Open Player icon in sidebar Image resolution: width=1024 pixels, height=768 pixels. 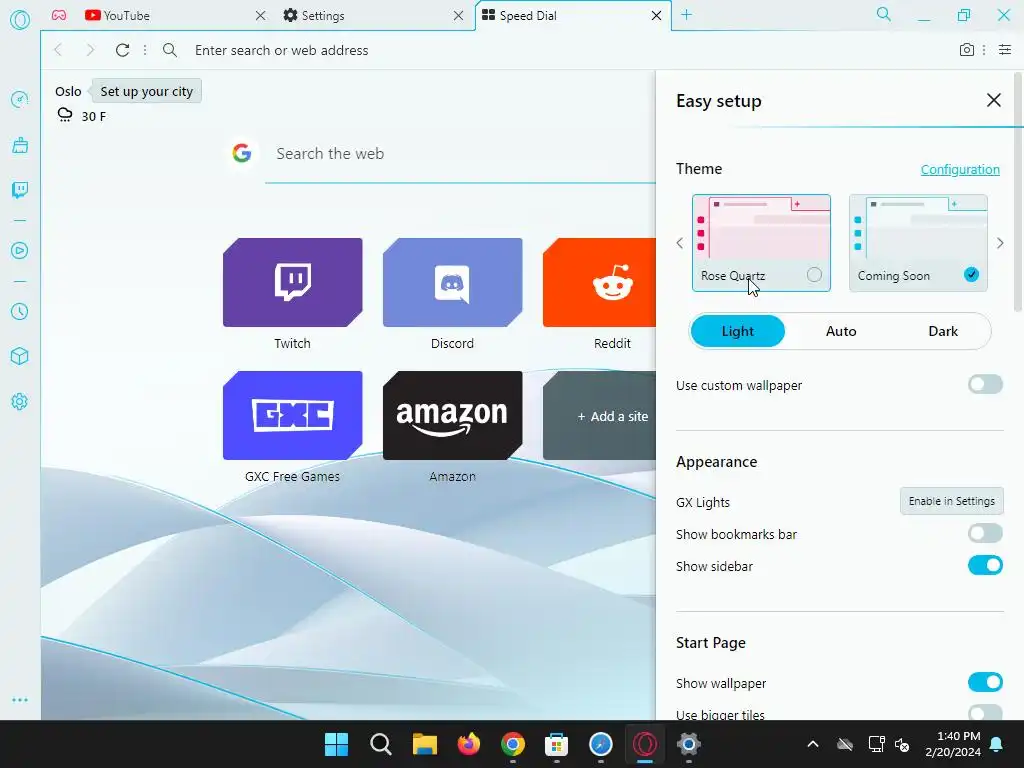20,250
